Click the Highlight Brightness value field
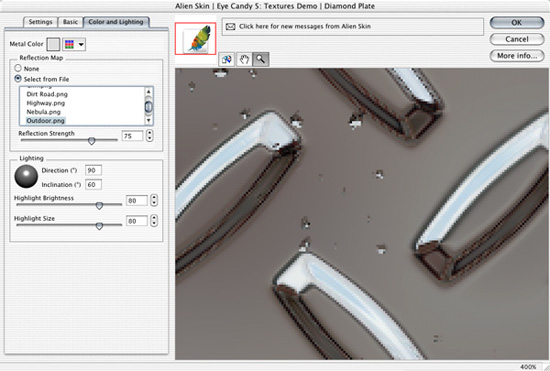The width and height of the screenshot is (550, 371). [x=137, y=201]
